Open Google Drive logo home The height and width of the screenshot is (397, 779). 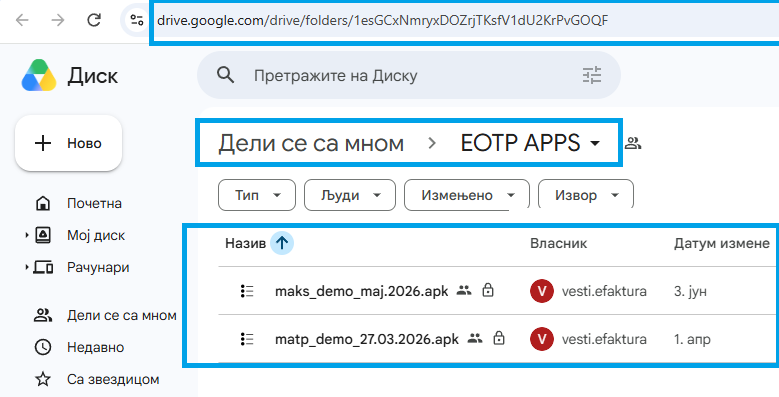(x=39, y=76)
